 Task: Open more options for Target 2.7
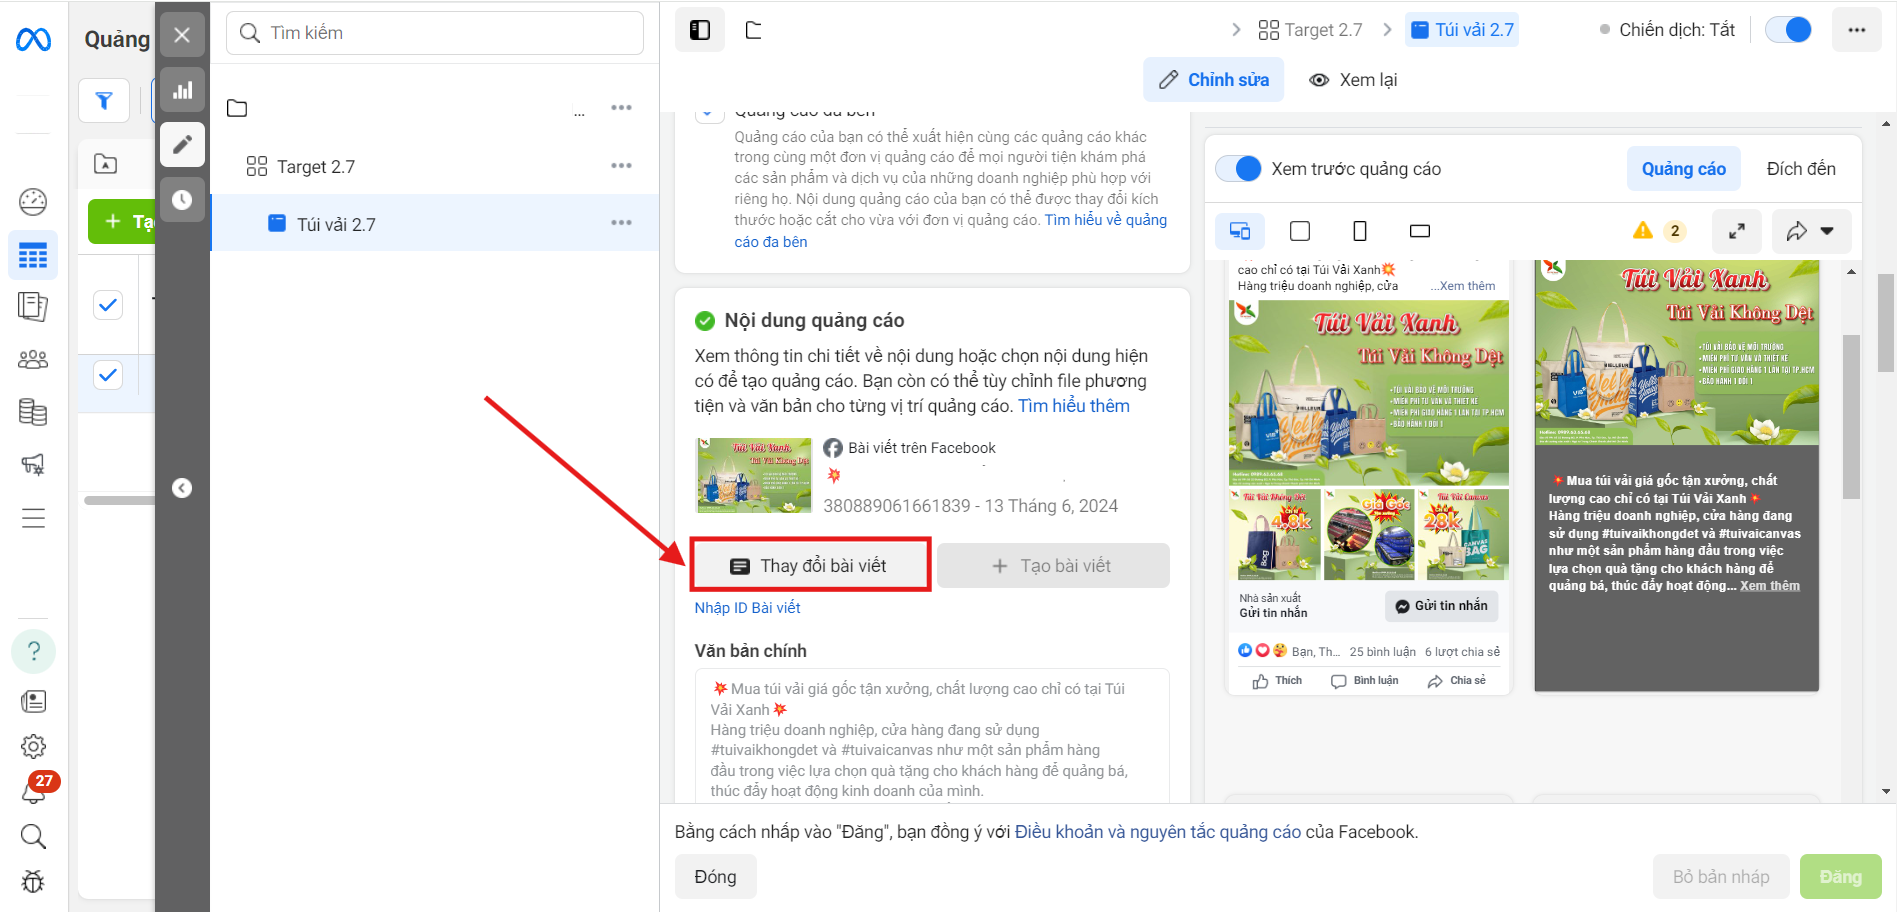[621, 166]
